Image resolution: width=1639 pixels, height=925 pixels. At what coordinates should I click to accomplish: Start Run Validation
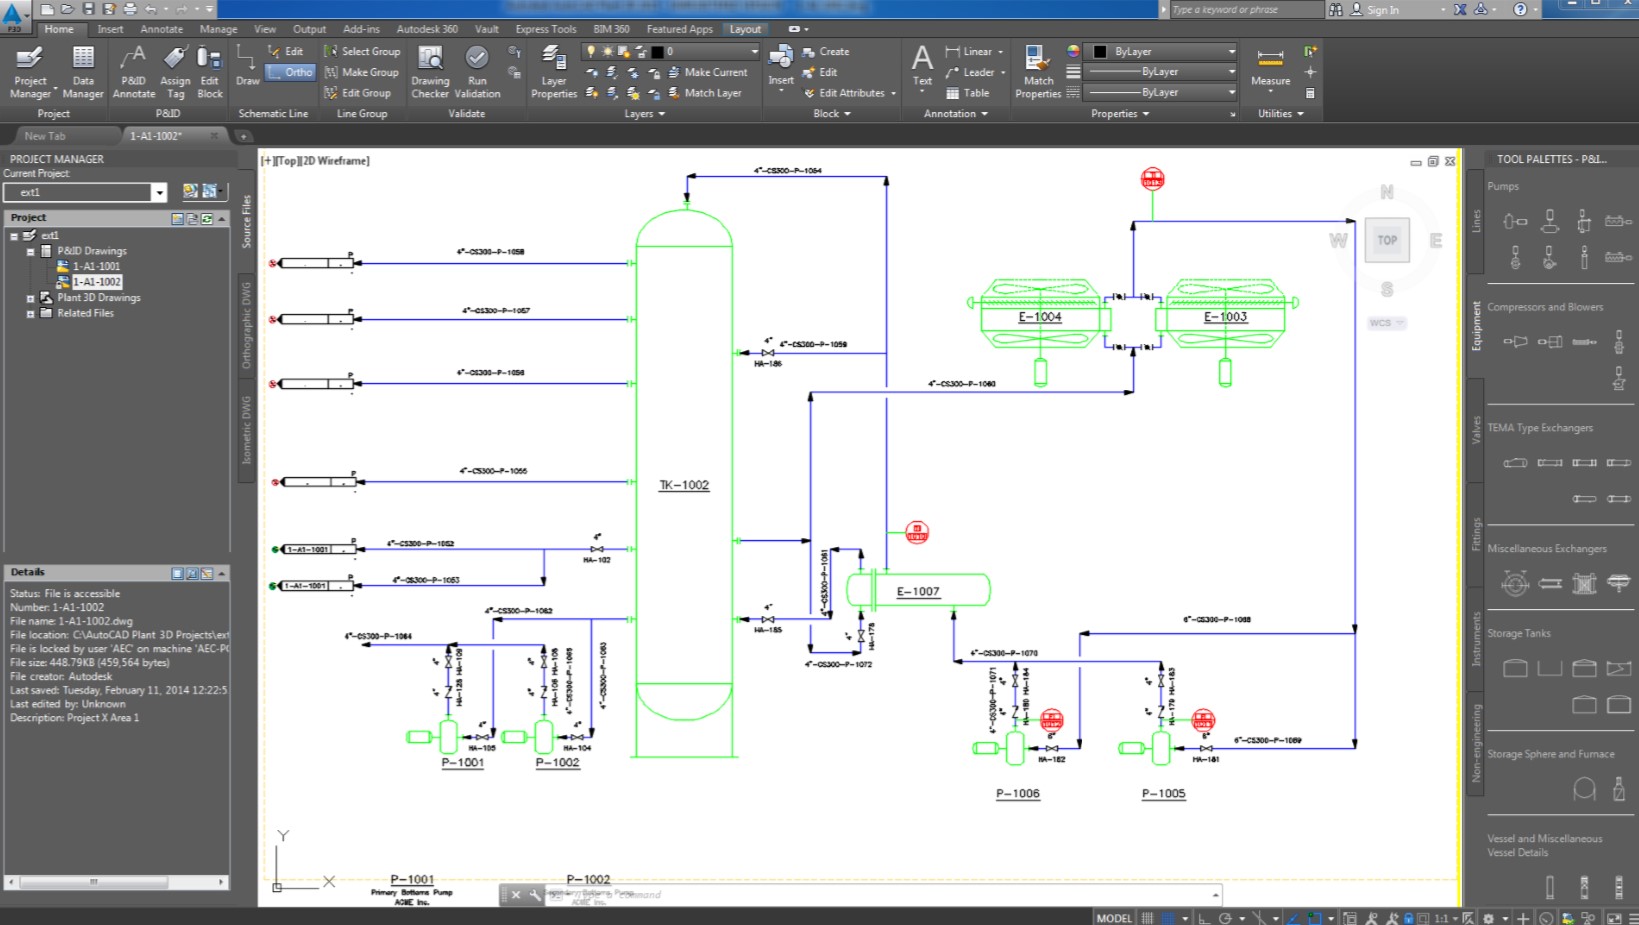click(x=477, y=70)
